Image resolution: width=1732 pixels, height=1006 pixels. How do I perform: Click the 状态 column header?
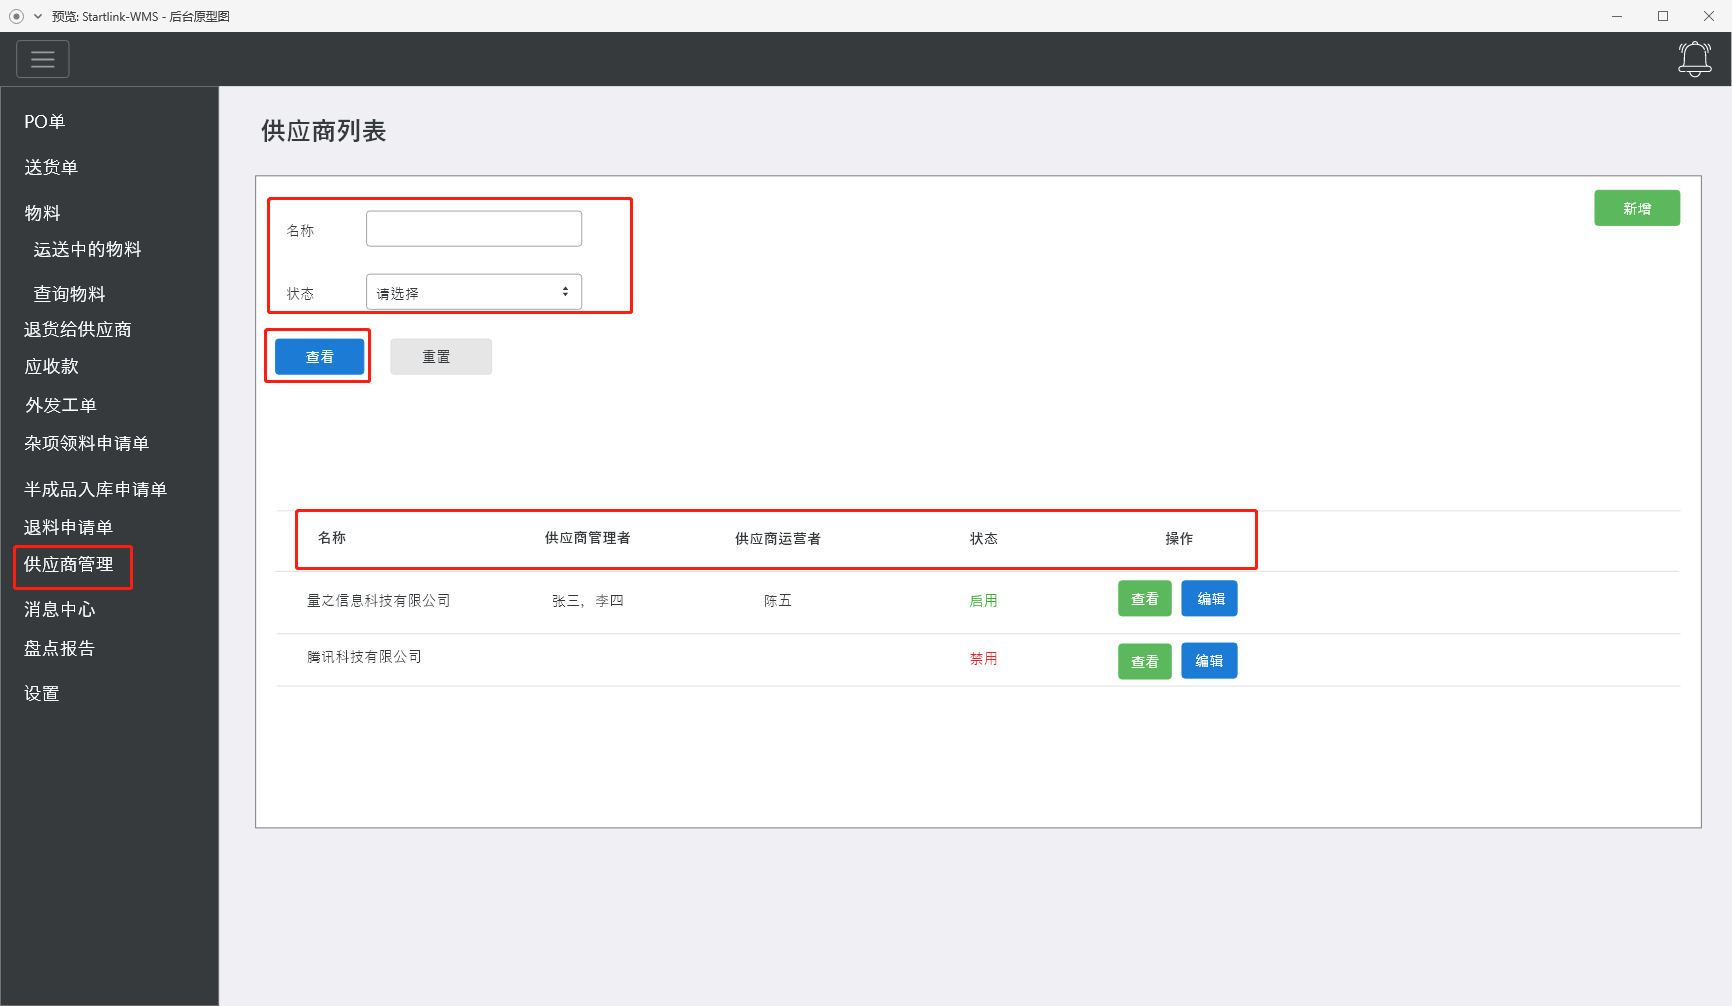[984, 539]
